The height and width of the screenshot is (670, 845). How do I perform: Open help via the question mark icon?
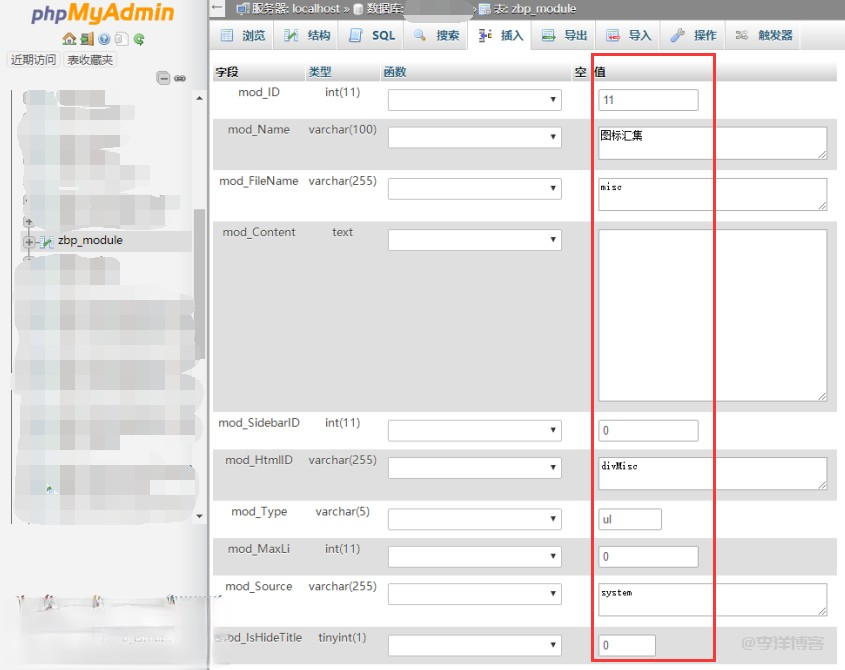click(x=104, y=39)
